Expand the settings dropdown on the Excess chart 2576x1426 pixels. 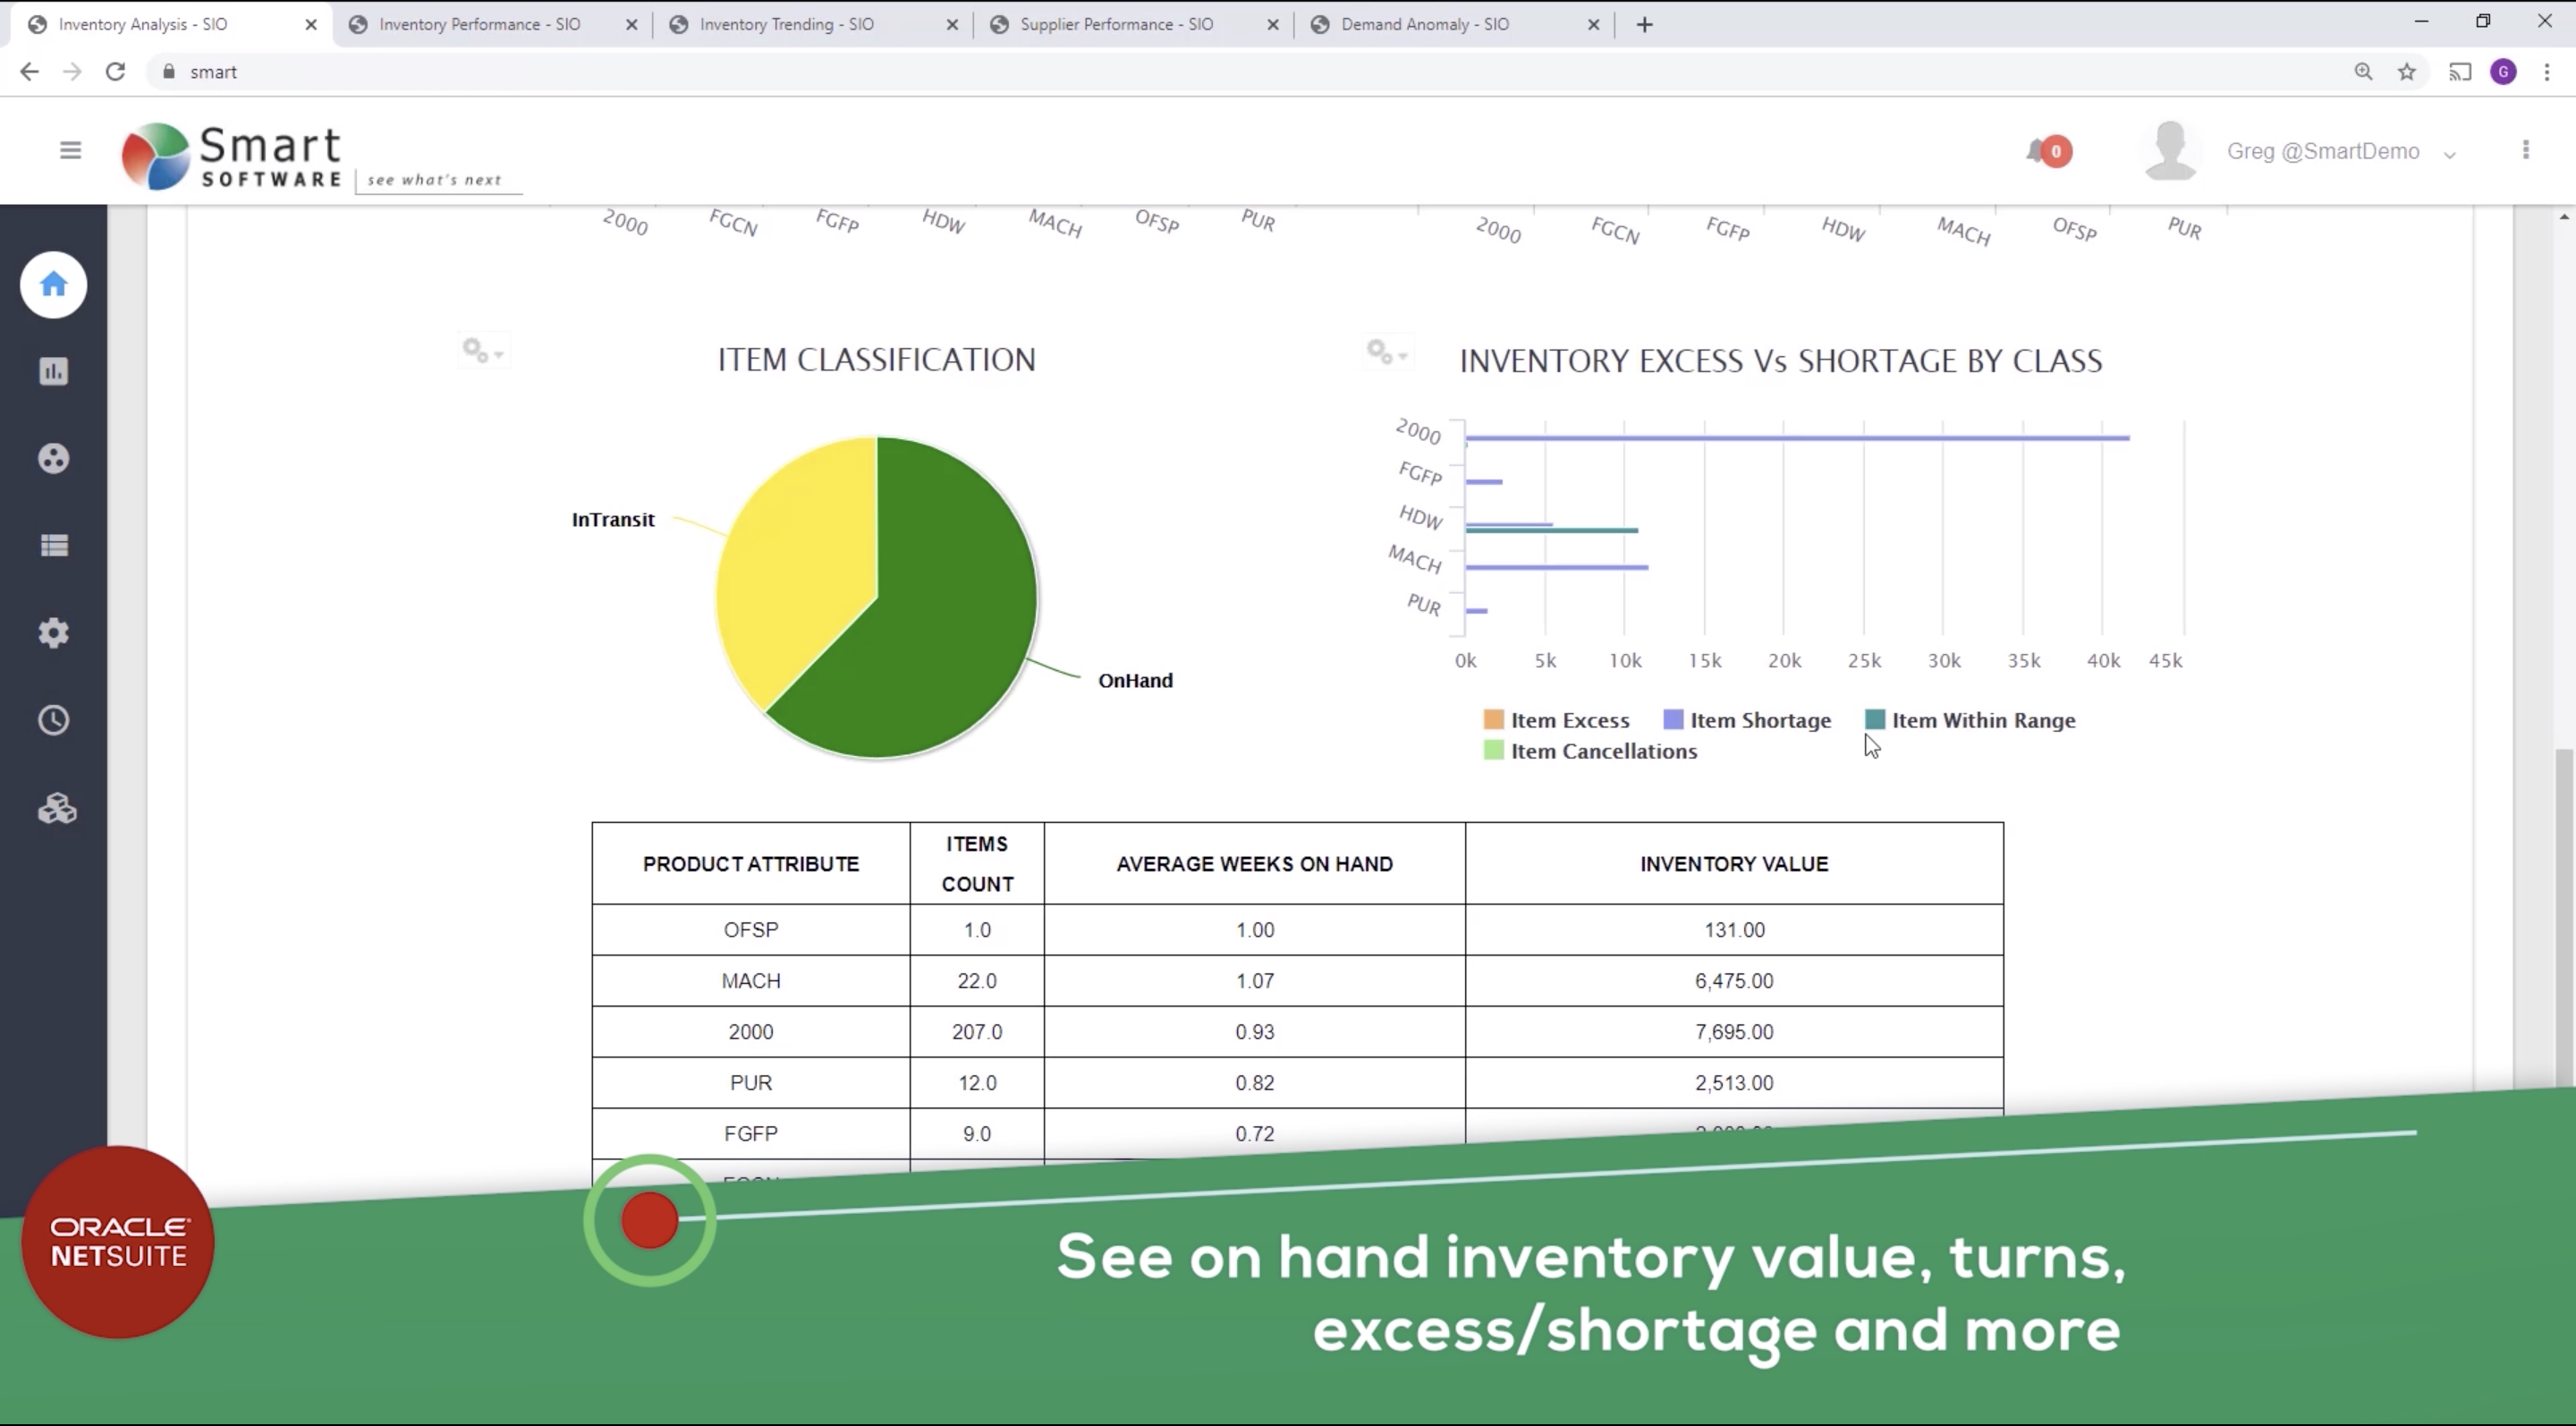click(x=1388, y=352)
